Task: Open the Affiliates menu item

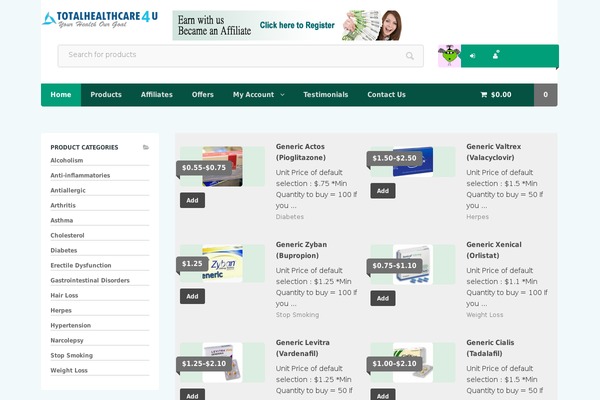Action: [157, 95]
